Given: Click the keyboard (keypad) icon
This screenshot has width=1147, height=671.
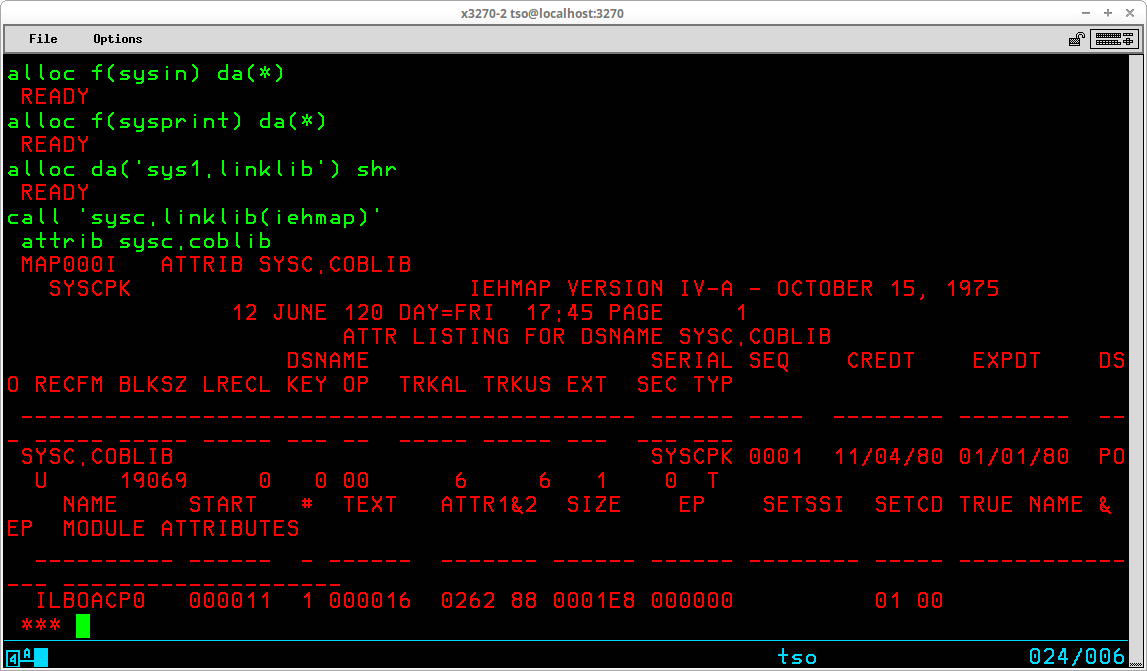Looking at the screenshot, I should (1113, 40).
